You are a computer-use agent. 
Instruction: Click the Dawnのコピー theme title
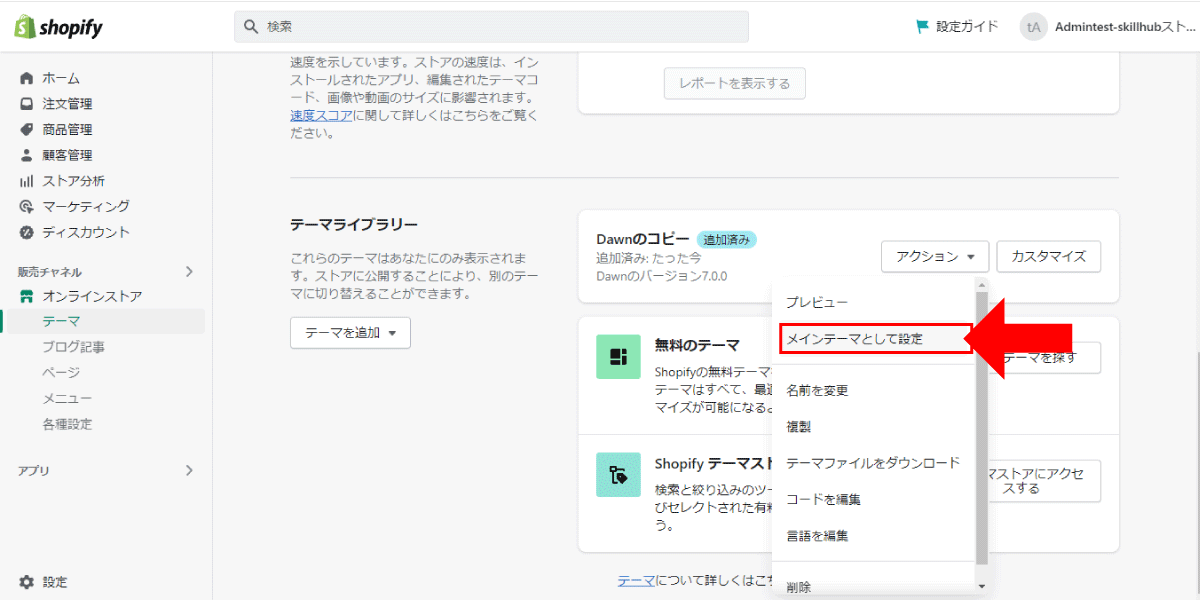pos(643,240)
